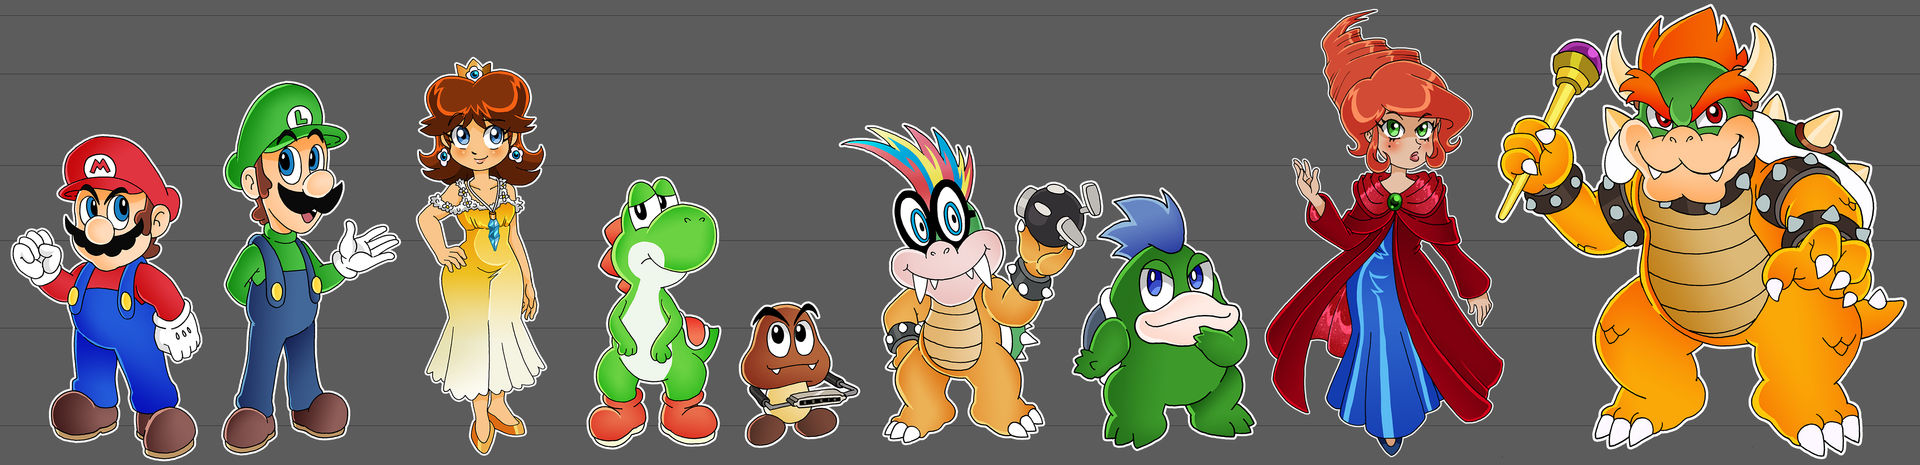1920x465 pixels.
Task: Click Princess Daisy in the yellow dress
Action: (x=483, y=255)
